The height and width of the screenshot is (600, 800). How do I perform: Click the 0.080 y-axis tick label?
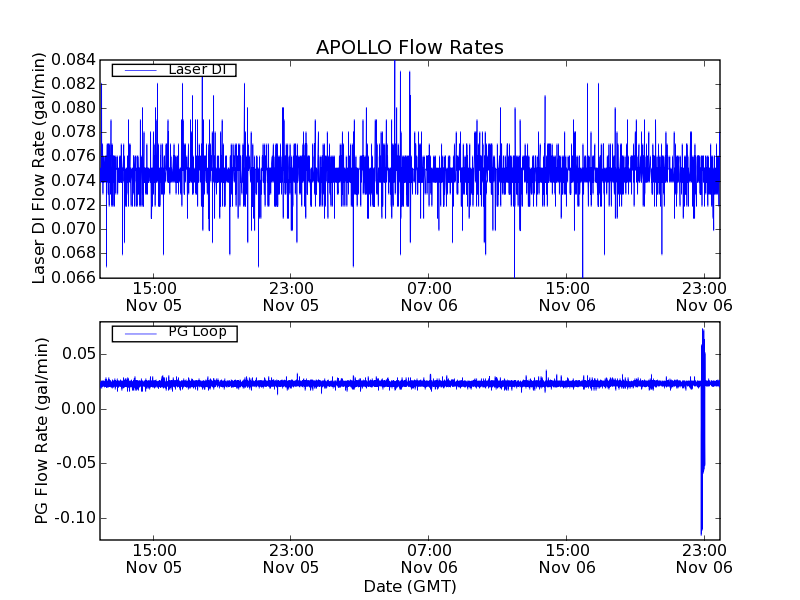[x=73, y=108]
